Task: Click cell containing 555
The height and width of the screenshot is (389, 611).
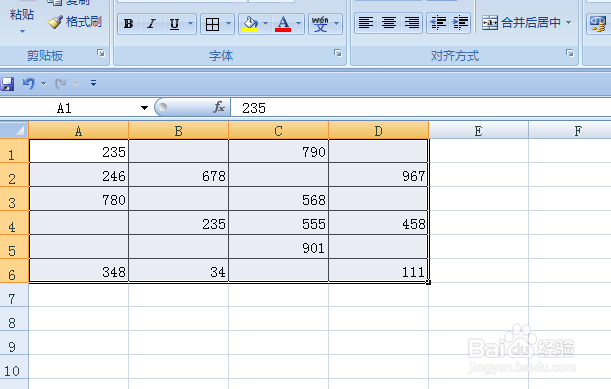Action: pos(278,223)
